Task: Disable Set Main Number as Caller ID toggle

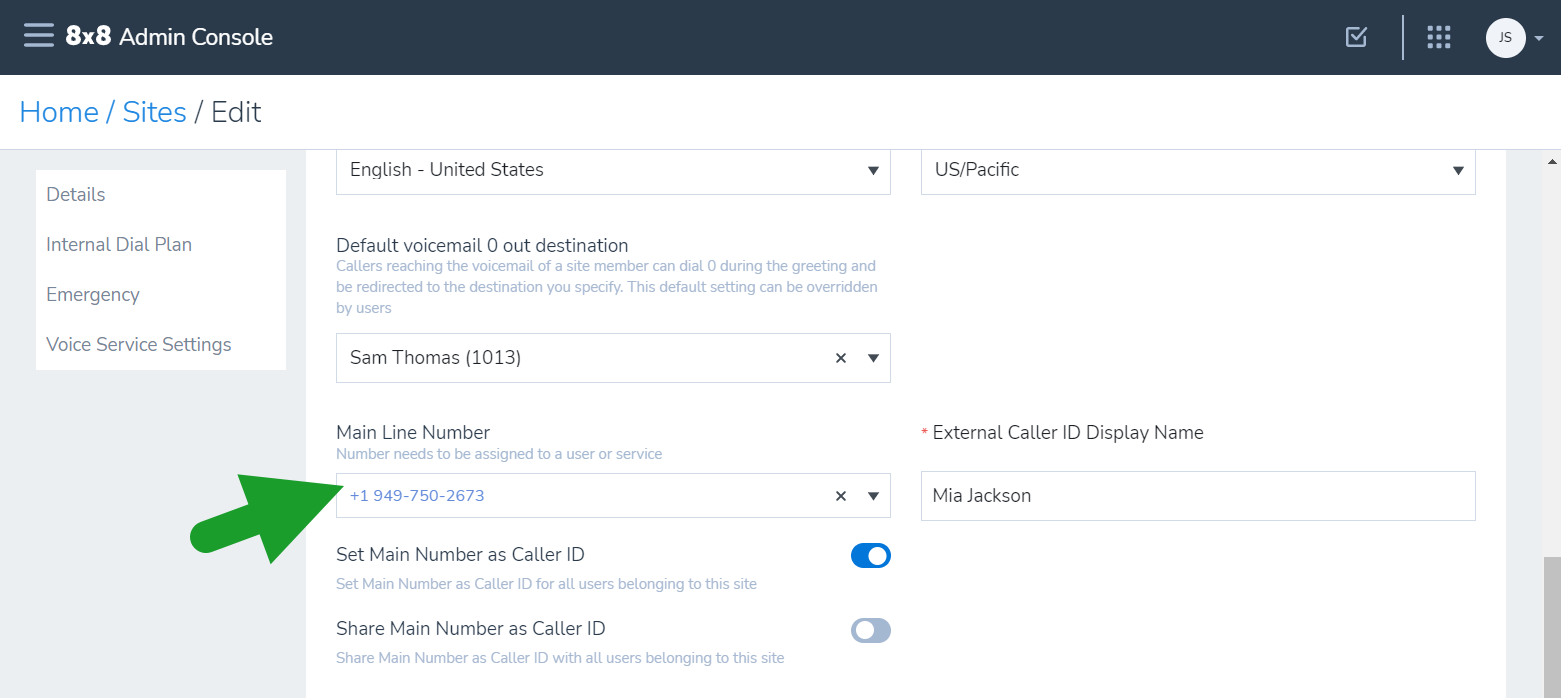Action: click(x=871, y=556)
